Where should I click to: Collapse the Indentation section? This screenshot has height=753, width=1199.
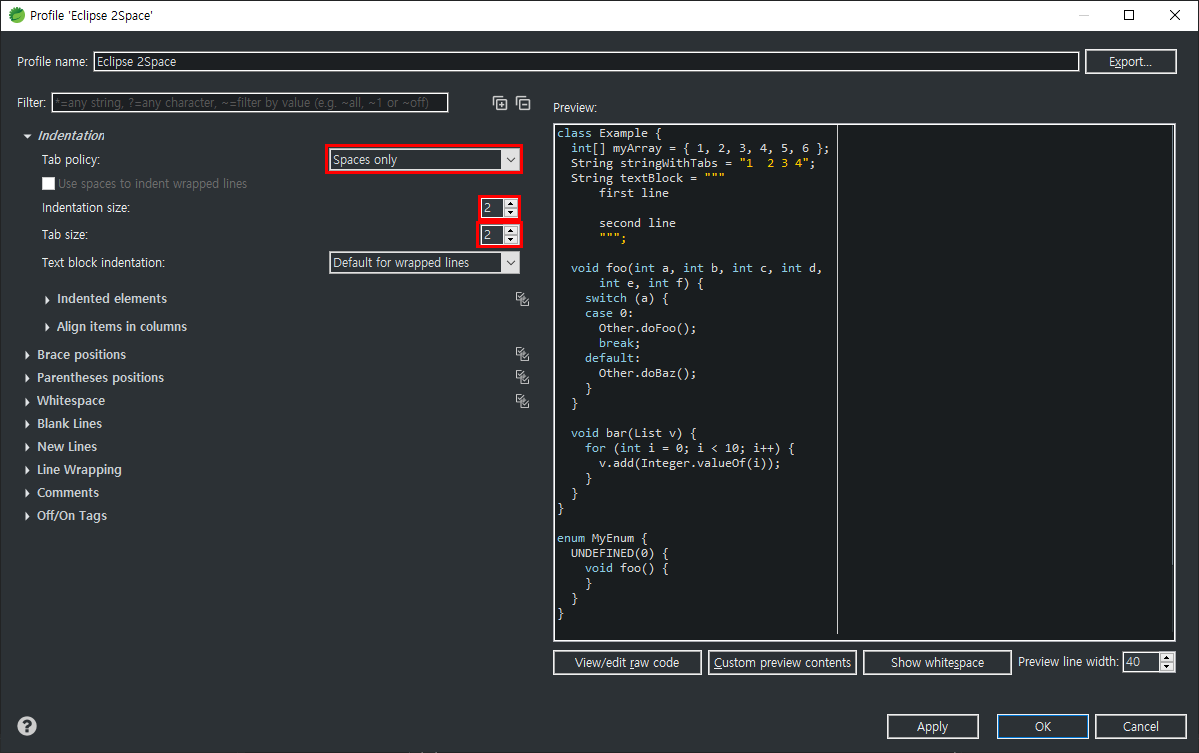(x=28, y=136)
